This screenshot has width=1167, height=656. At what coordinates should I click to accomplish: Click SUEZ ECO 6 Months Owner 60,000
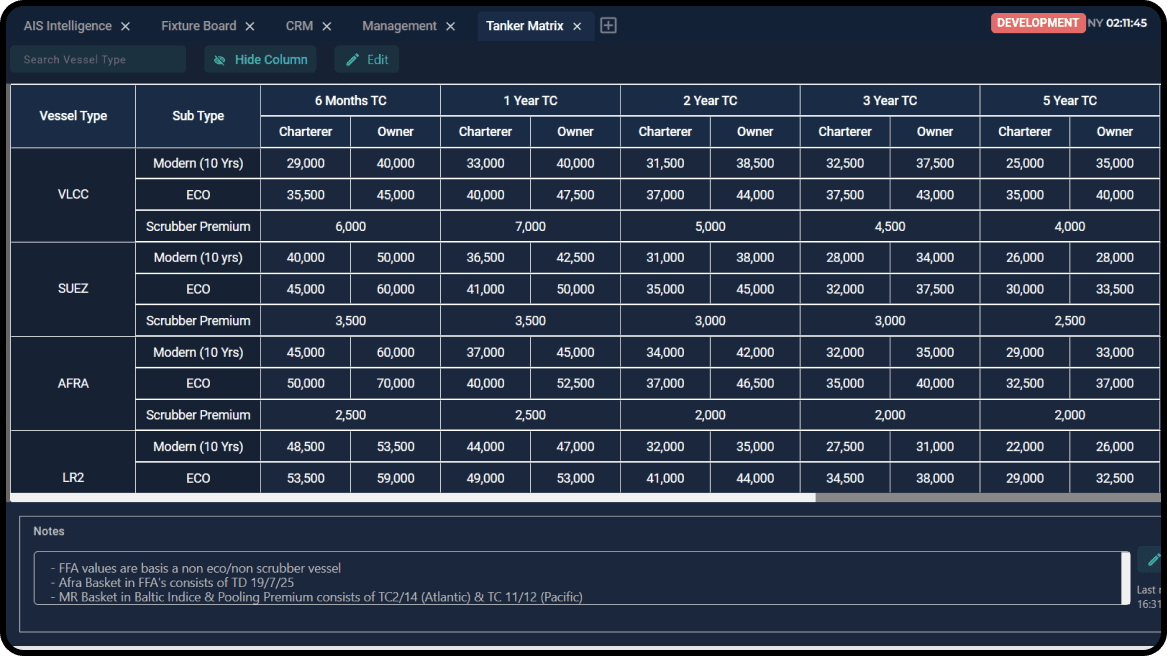pyautogui.click(x=395, y=289)
